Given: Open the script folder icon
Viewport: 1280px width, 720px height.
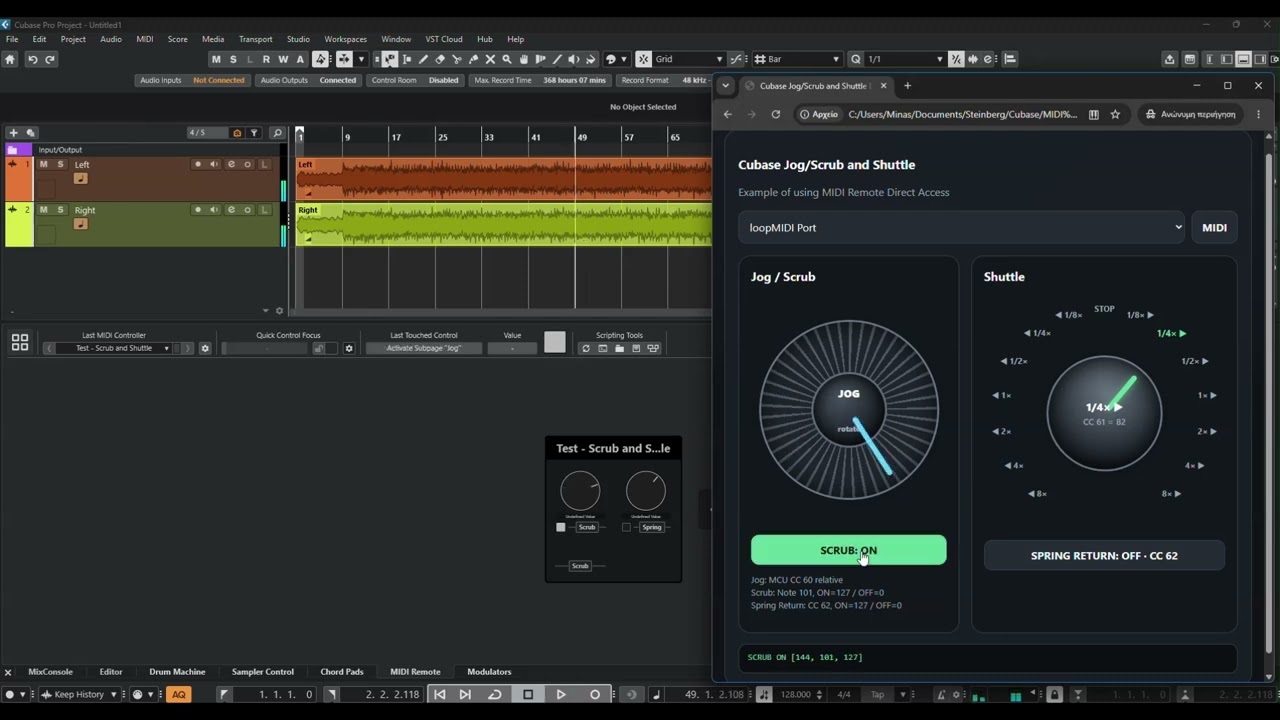Looking at the screenshot, I should coord(619,348).
